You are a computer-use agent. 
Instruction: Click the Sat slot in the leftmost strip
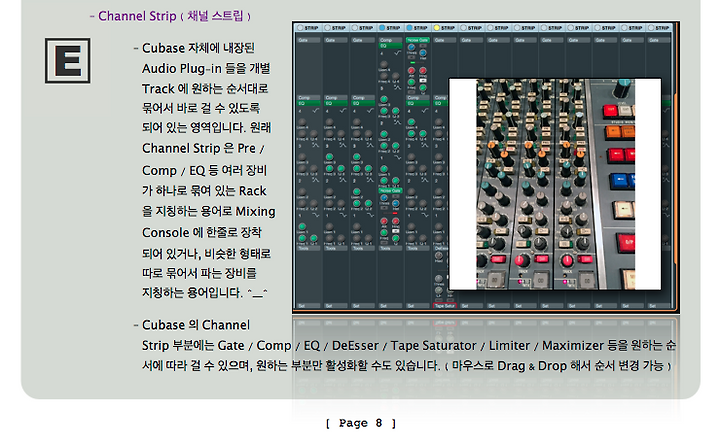[x=308, y=306]
